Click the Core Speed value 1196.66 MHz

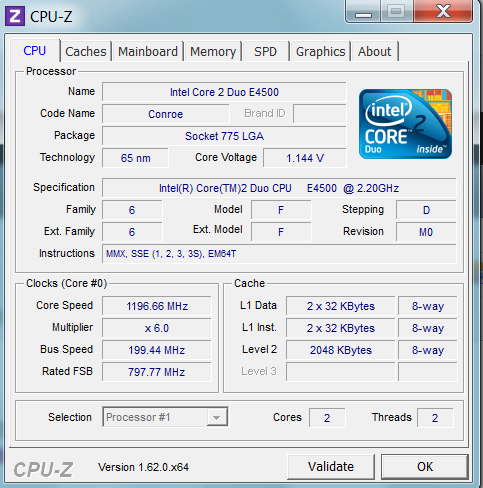click(157, 306)
